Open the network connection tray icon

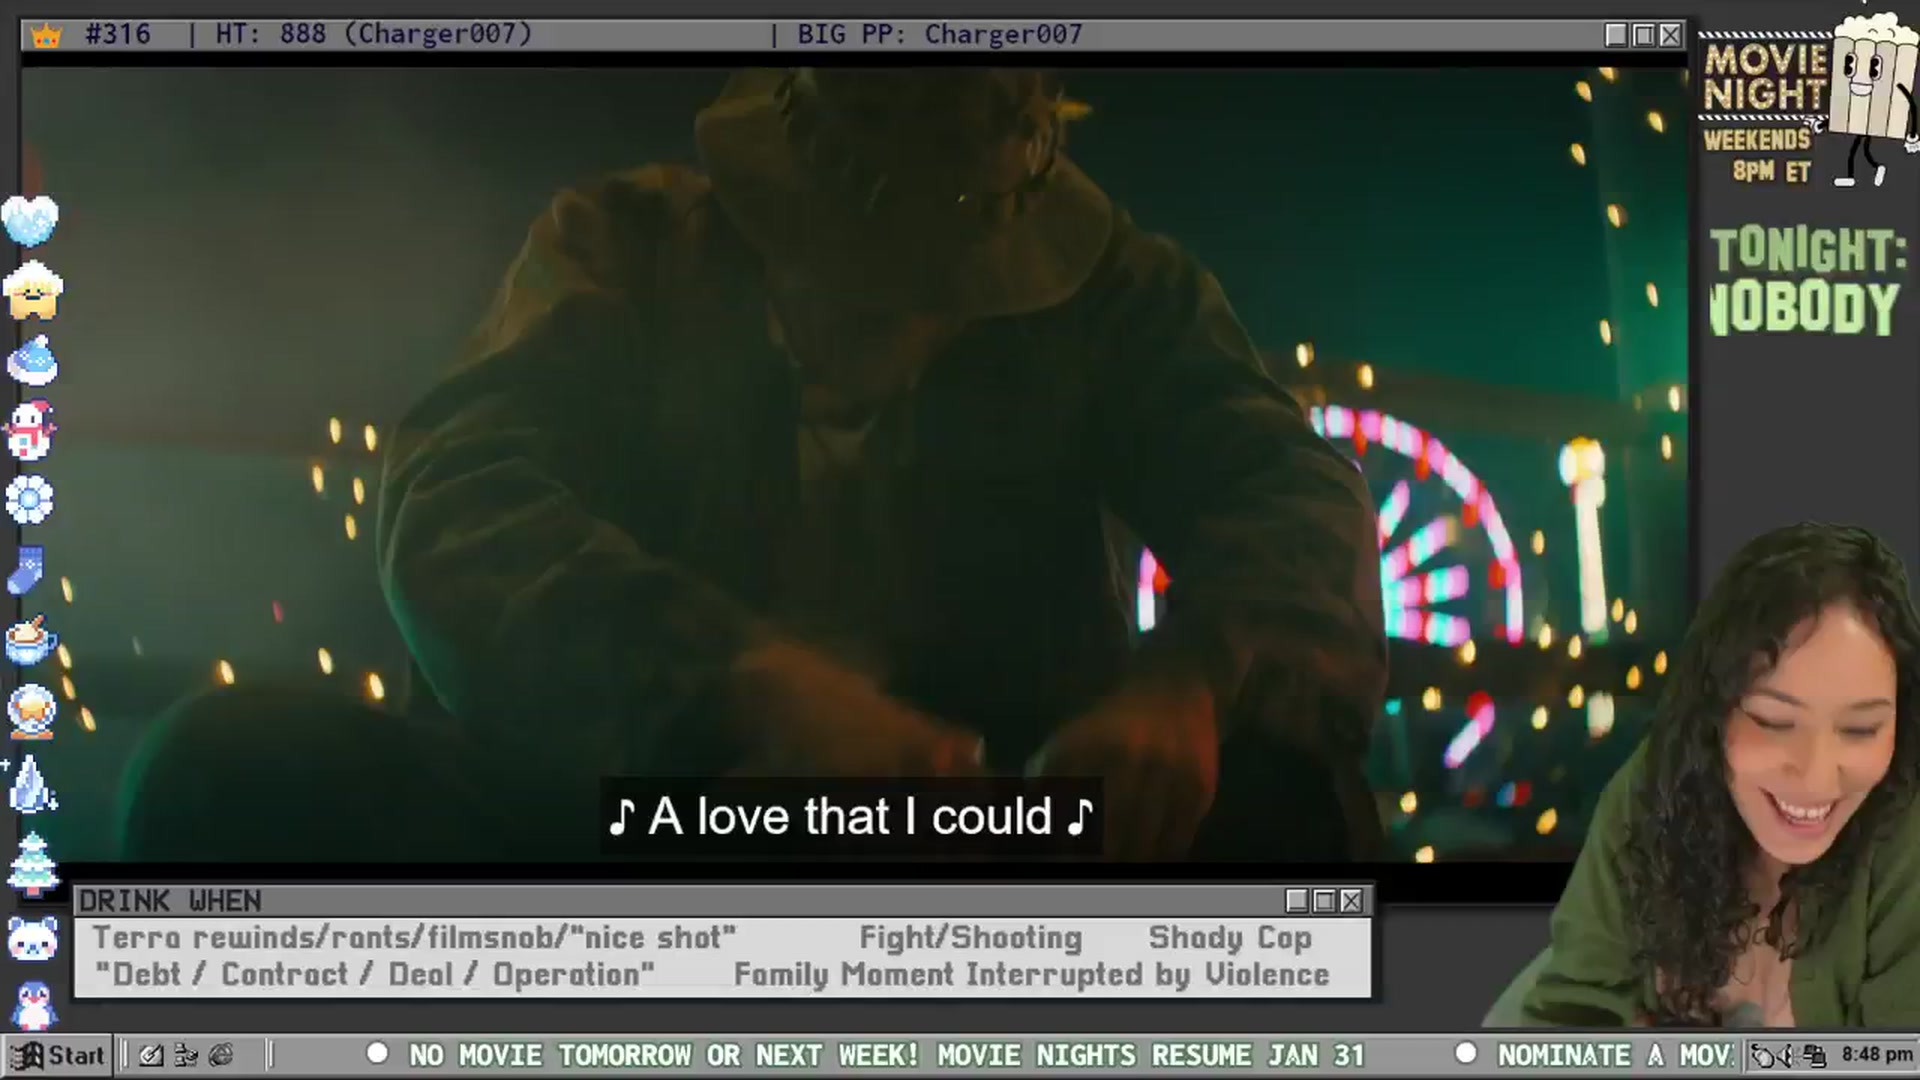(1815, 1056)
